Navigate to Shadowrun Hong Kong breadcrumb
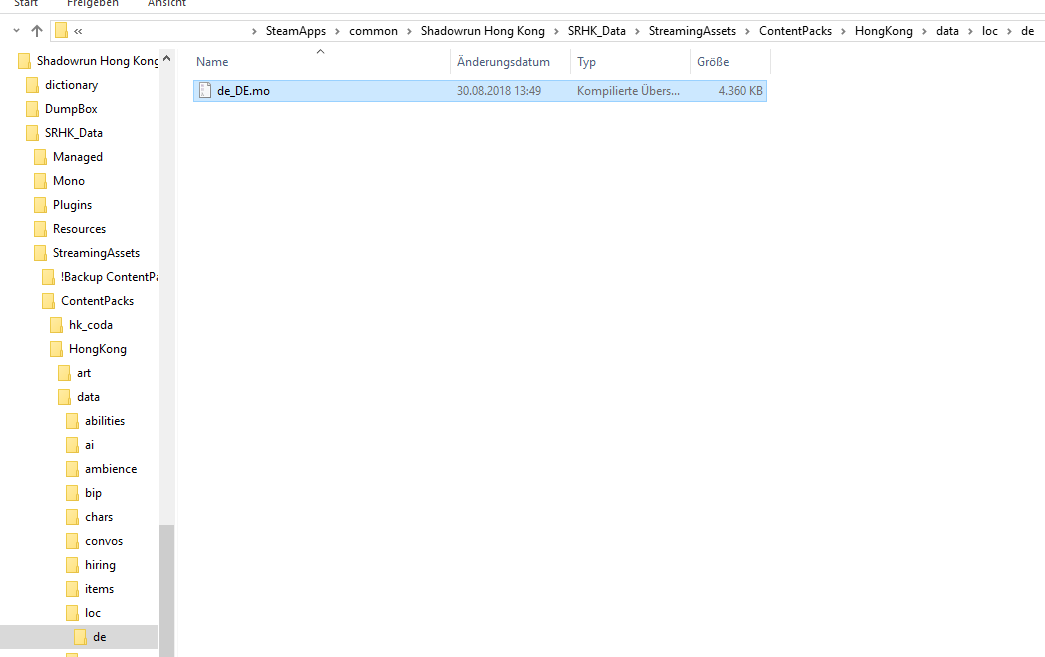1045x657 pixels. [483, 31]
